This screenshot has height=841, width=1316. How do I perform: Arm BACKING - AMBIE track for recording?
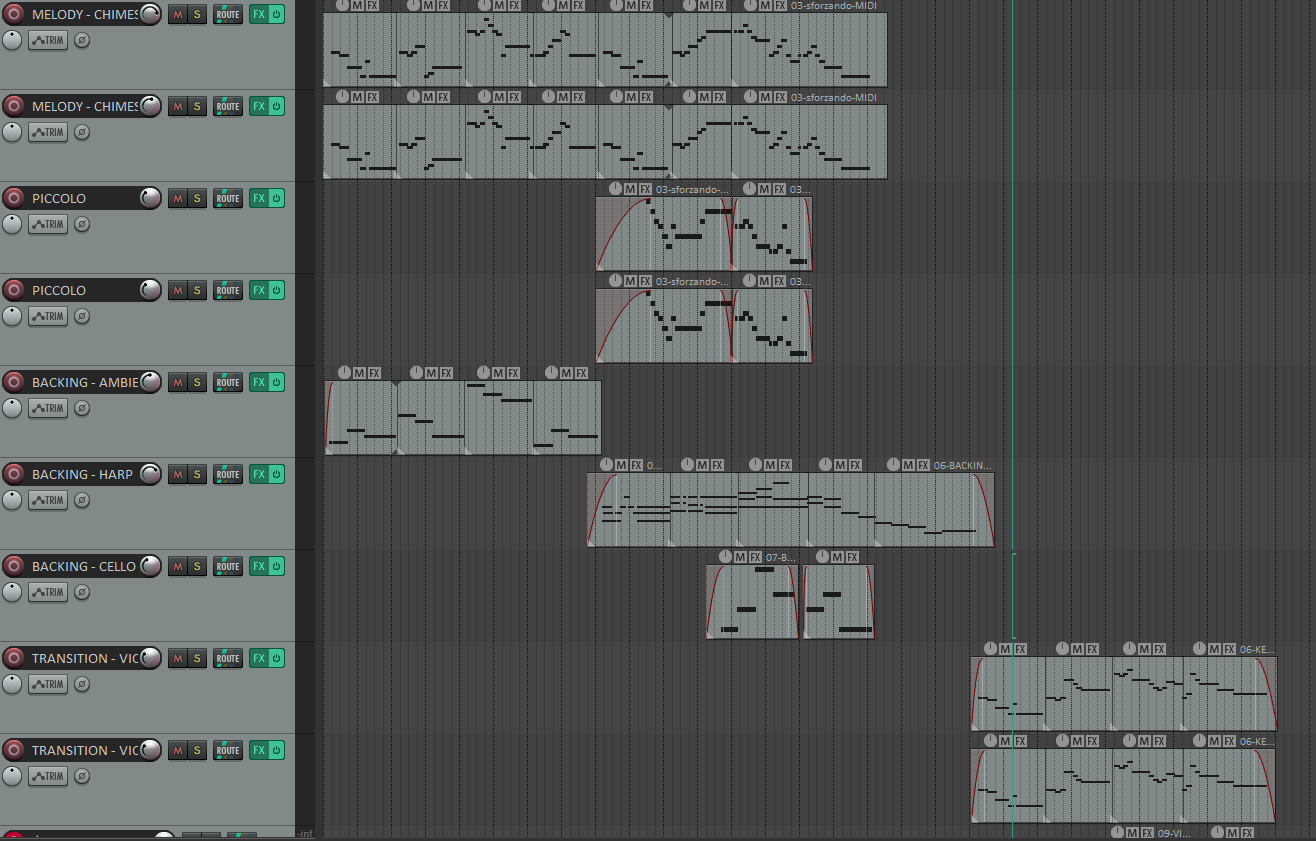pyautogui.click(x=14, y=382)
